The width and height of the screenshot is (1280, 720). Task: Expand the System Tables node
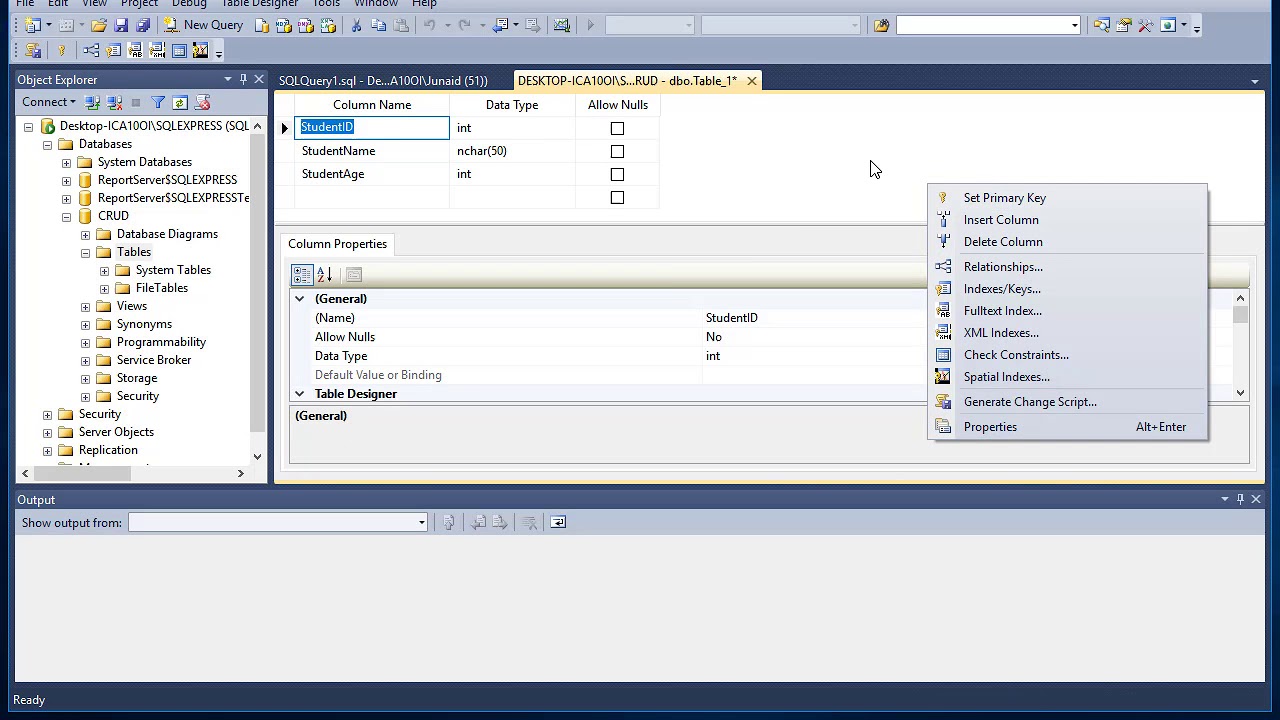coord(104,270)
